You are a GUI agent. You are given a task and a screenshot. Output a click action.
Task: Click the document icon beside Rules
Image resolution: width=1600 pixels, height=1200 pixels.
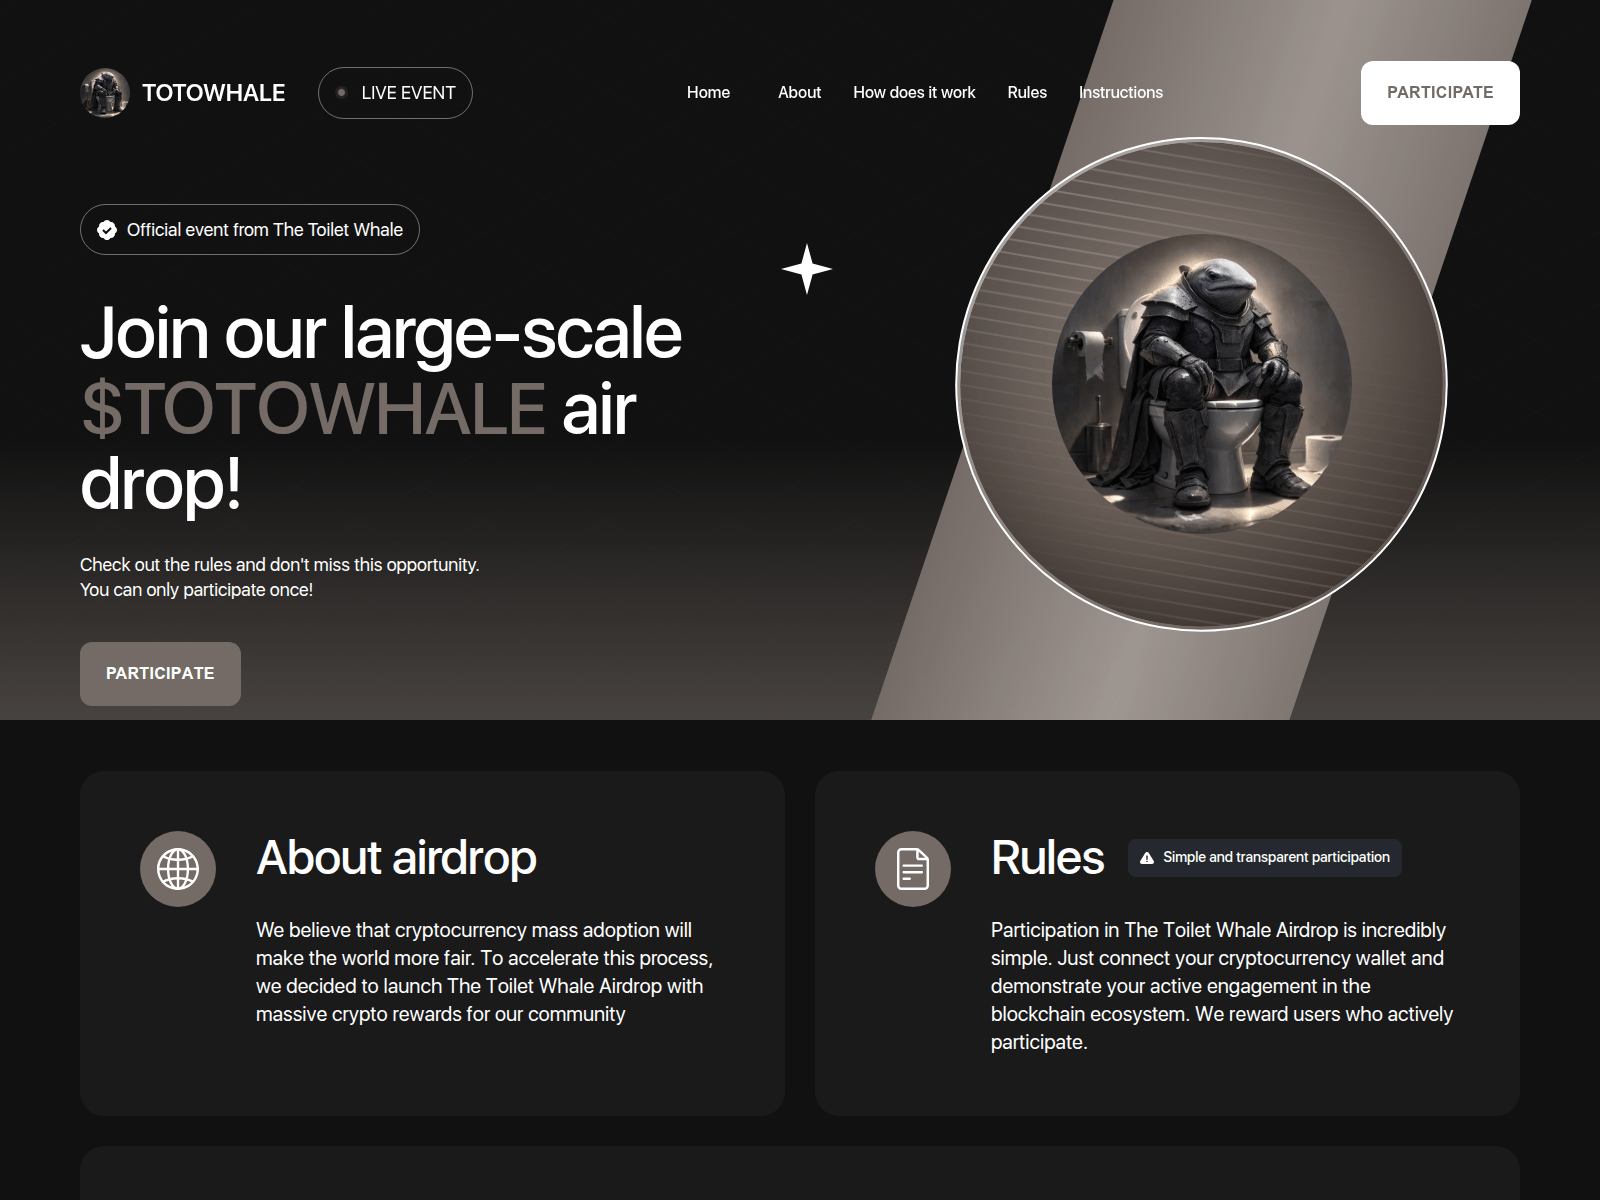[x=913, y=868]
